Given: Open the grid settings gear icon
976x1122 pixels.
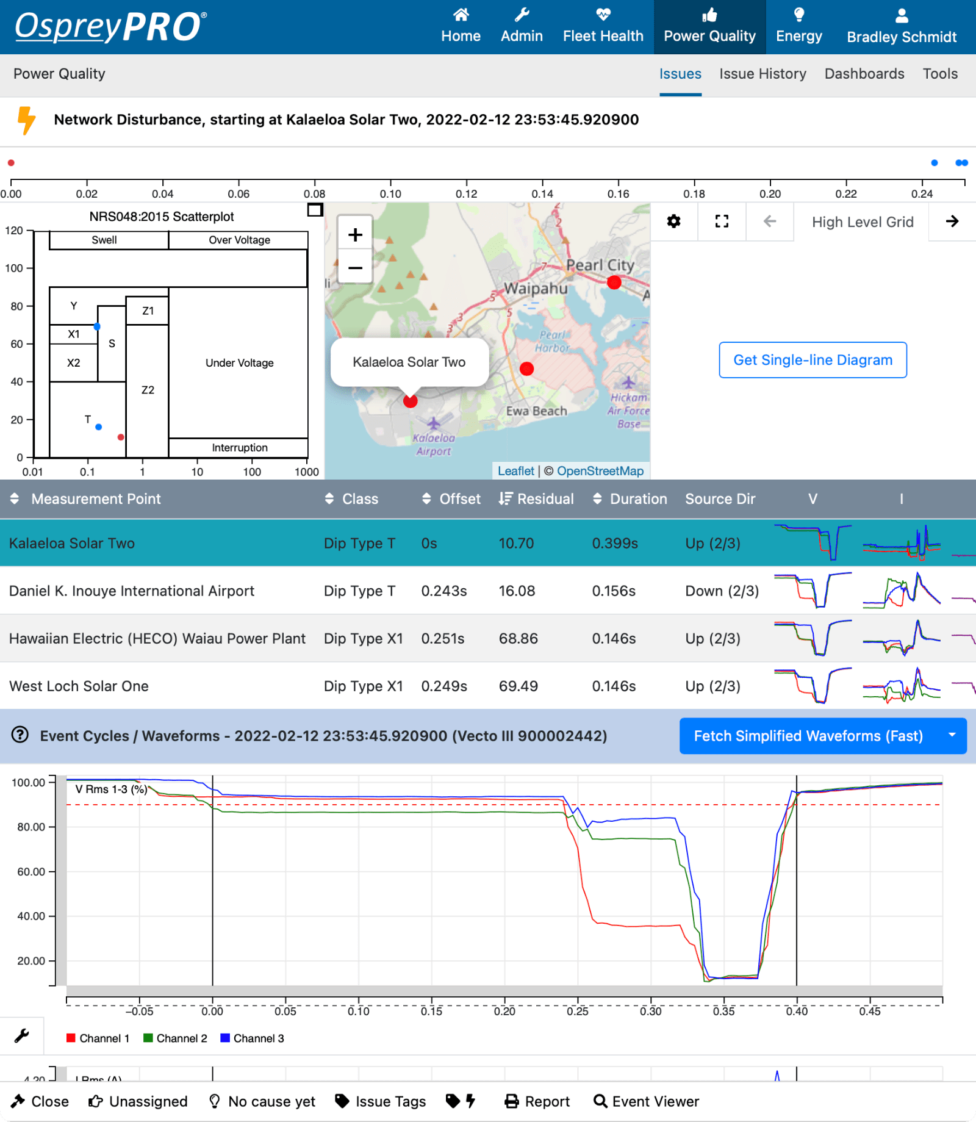Looking at the screenshot, I should click(674, 221).
